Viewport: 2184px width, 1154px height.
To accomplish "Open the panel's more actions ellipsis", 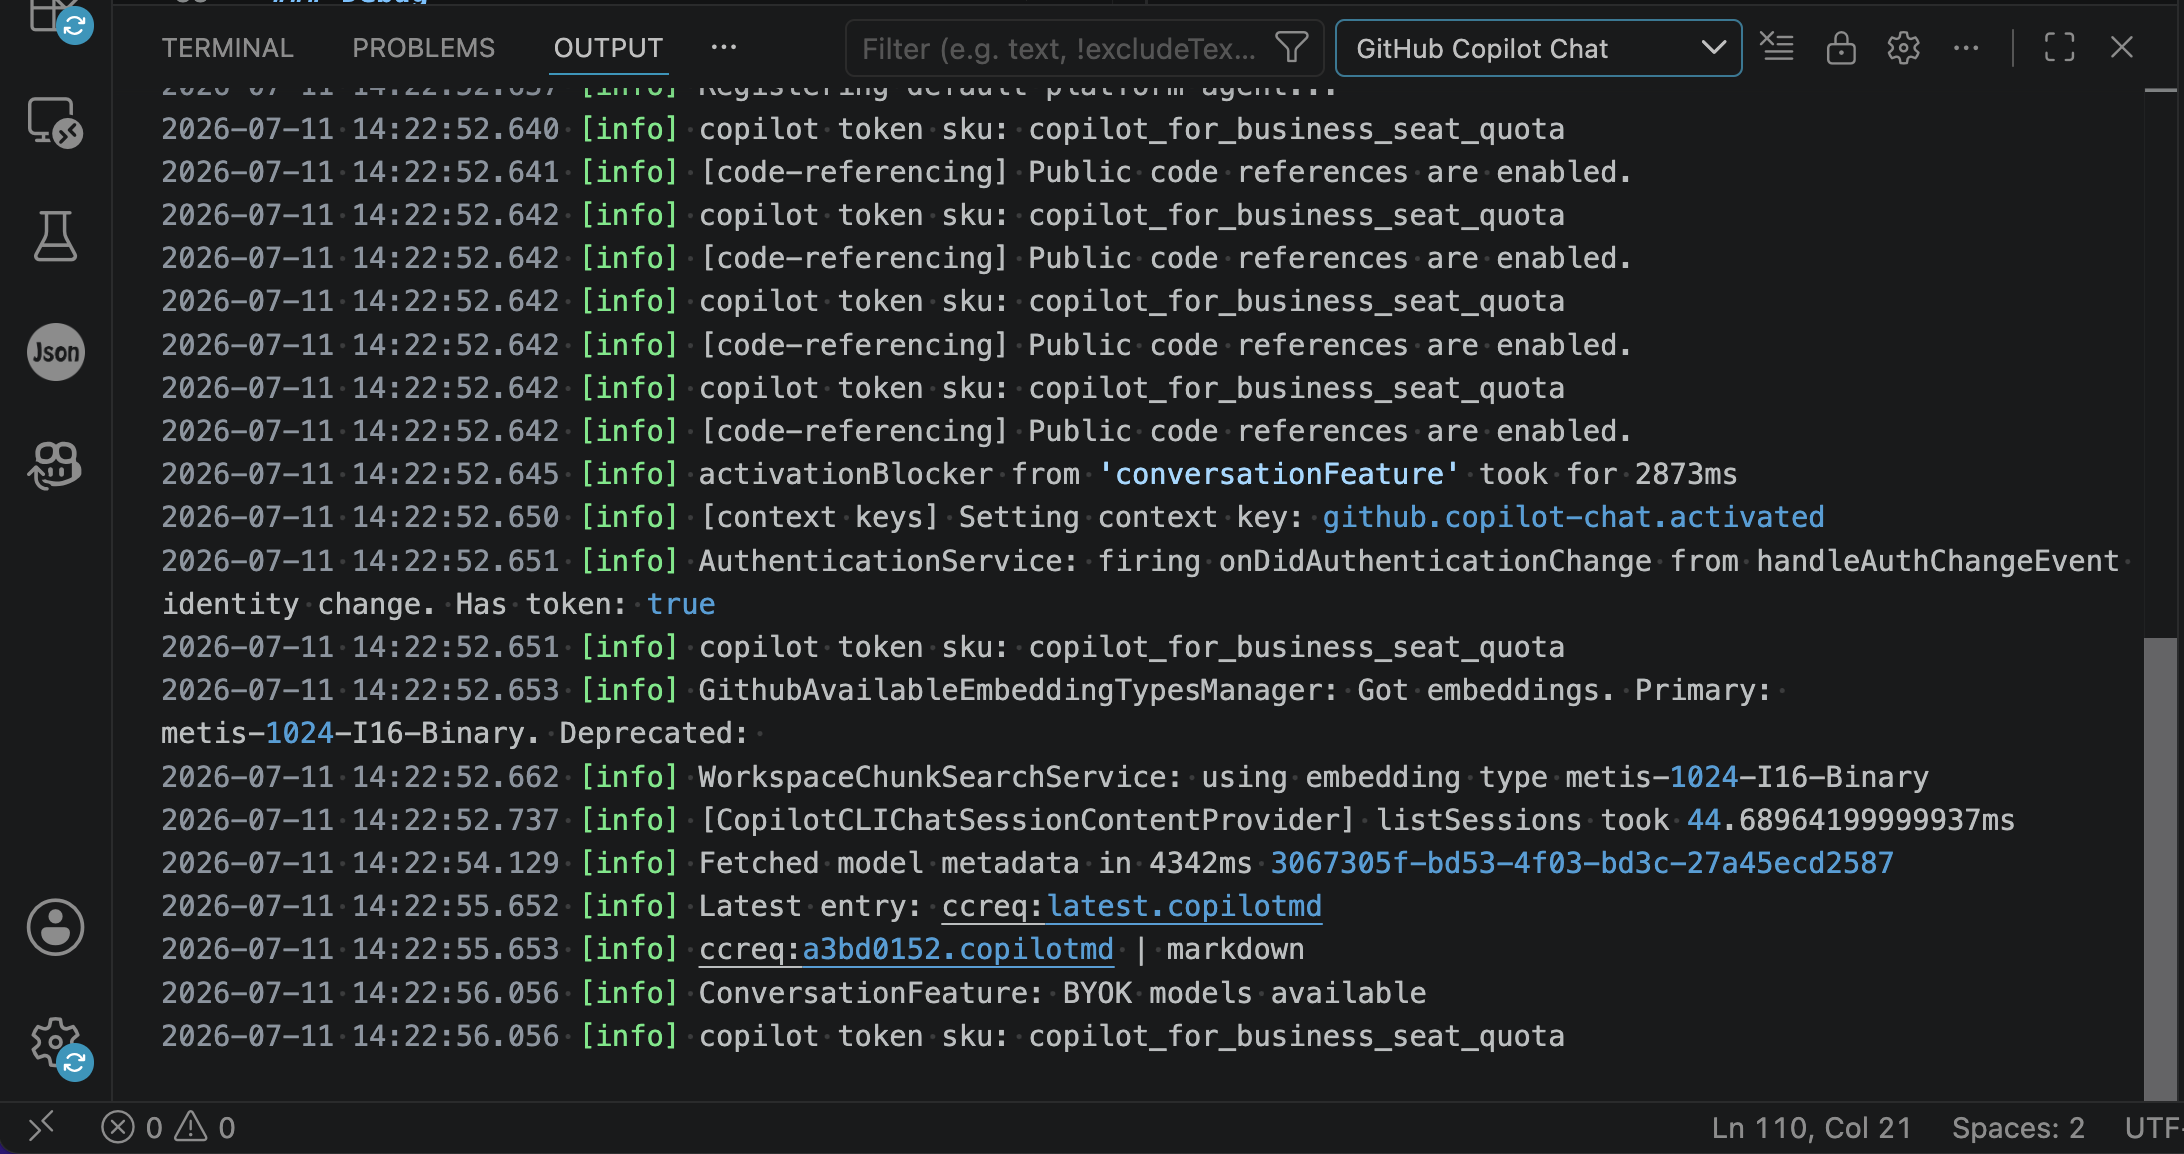I will (1966, 47).
